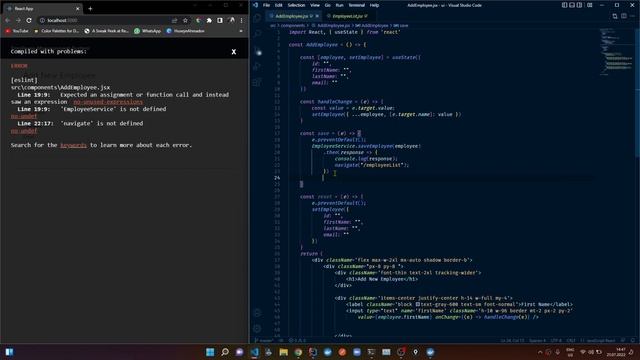Viewport: 640px width, 360px height.
Task: Split the editor right
Action: tap(624, 16)
